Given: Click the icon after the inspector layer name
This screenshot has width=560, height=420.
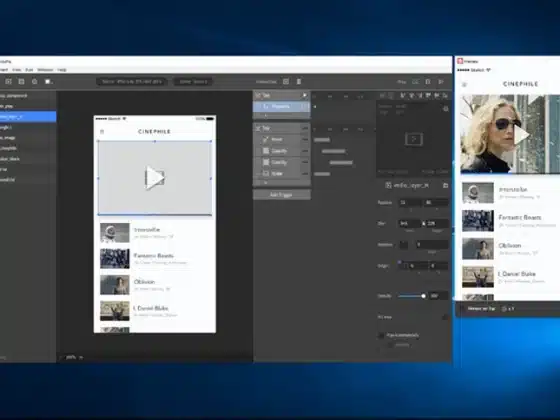Looking at the screenshot, I should coord(445,185).
